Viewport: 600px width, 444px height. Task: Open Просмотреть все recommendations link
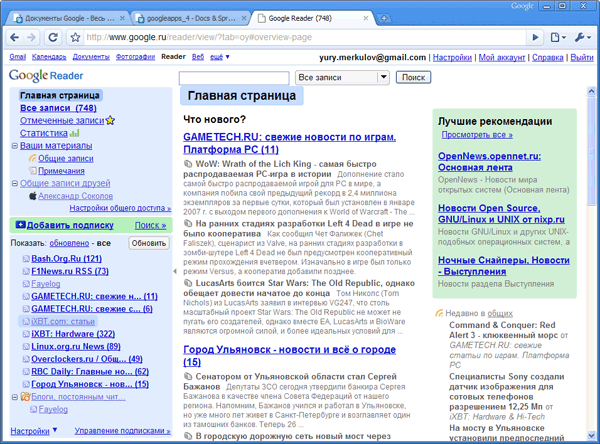(x=477, y=135)
